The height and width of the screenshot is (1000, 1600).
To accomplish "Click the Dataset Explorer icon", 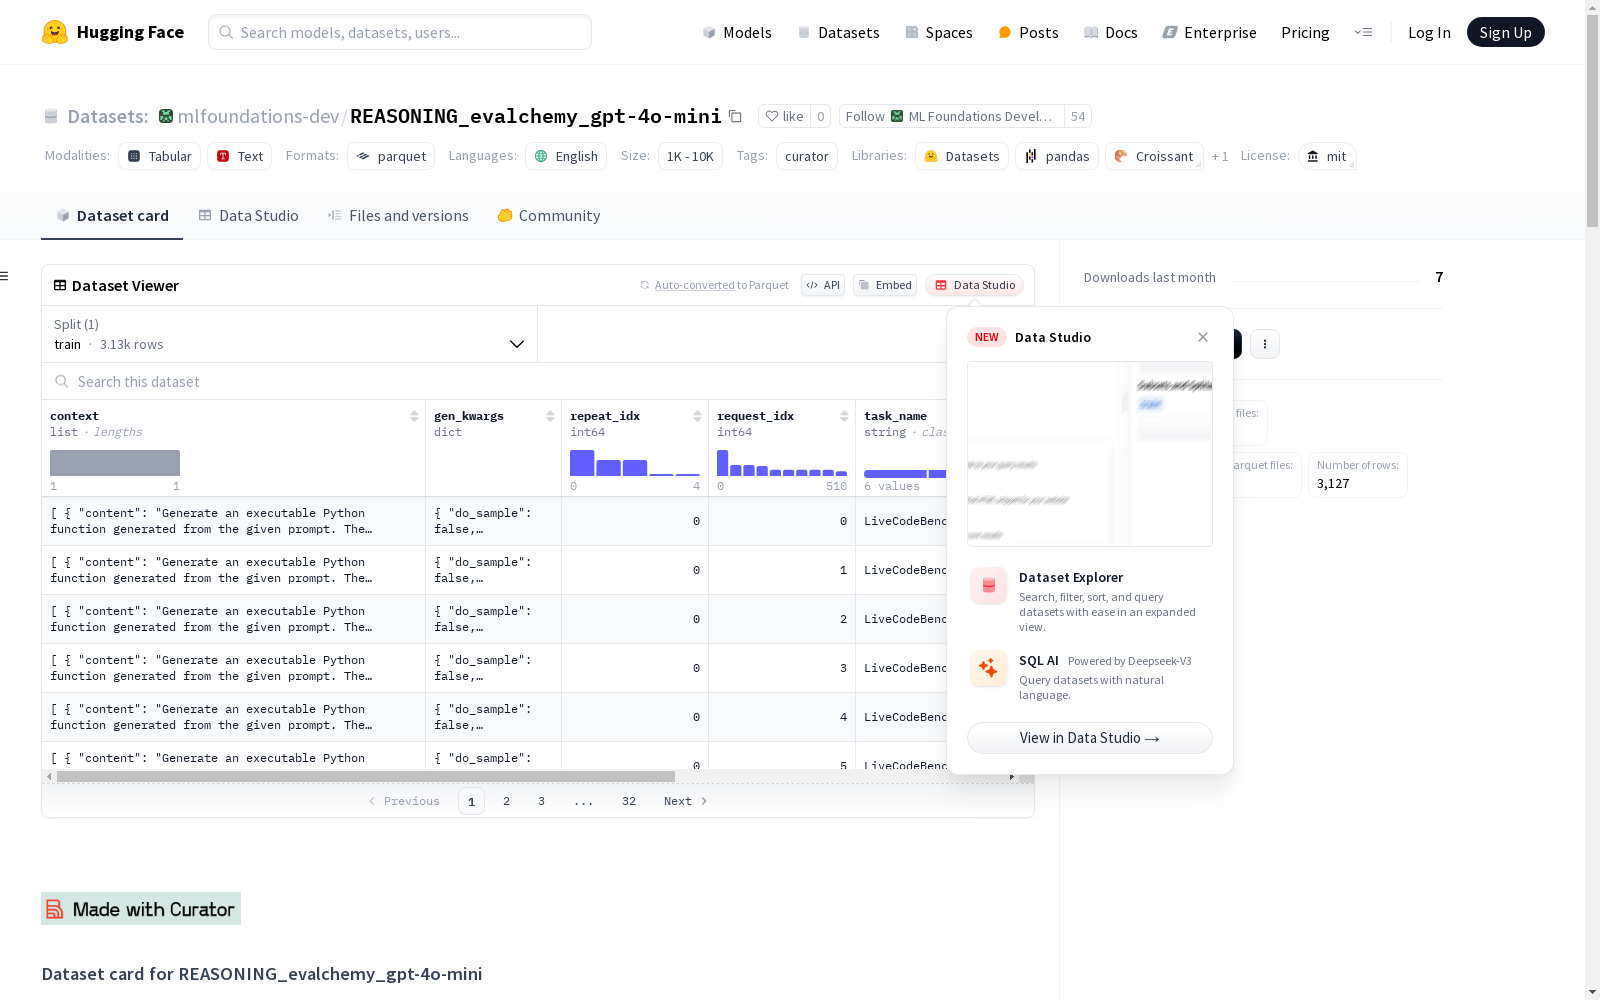I will pyautogui.click(x=989, y=586).
